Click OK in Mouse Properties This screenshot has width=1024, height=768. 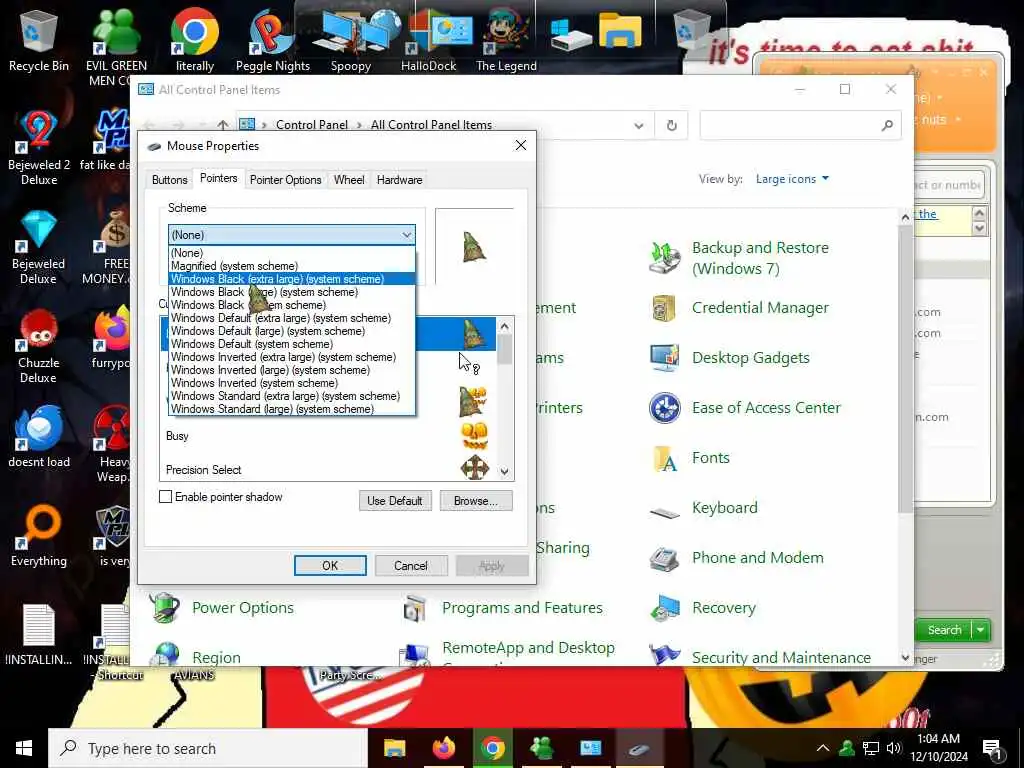(x=330, y=566)
